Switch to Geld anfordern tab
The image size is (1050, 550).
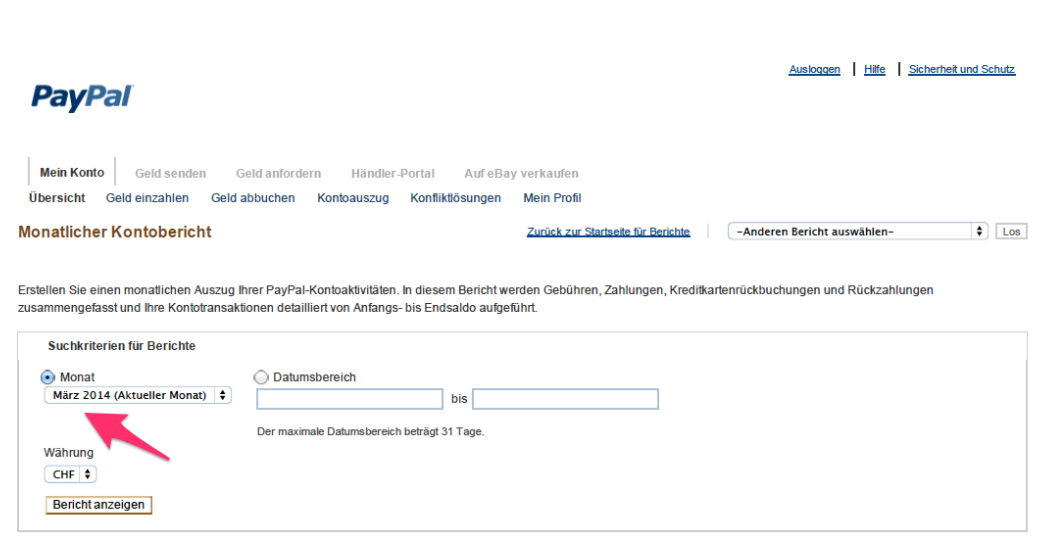(x=279, y=174)
